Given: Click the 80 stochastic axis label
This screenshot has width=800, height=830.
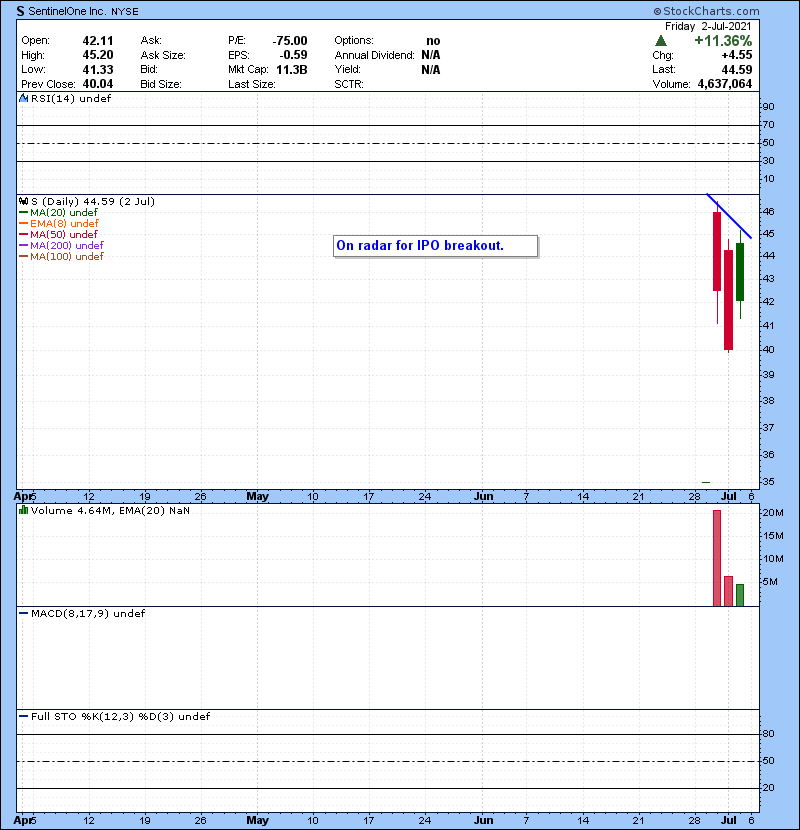Looking at the screenshot, I should tap(768, 734).
